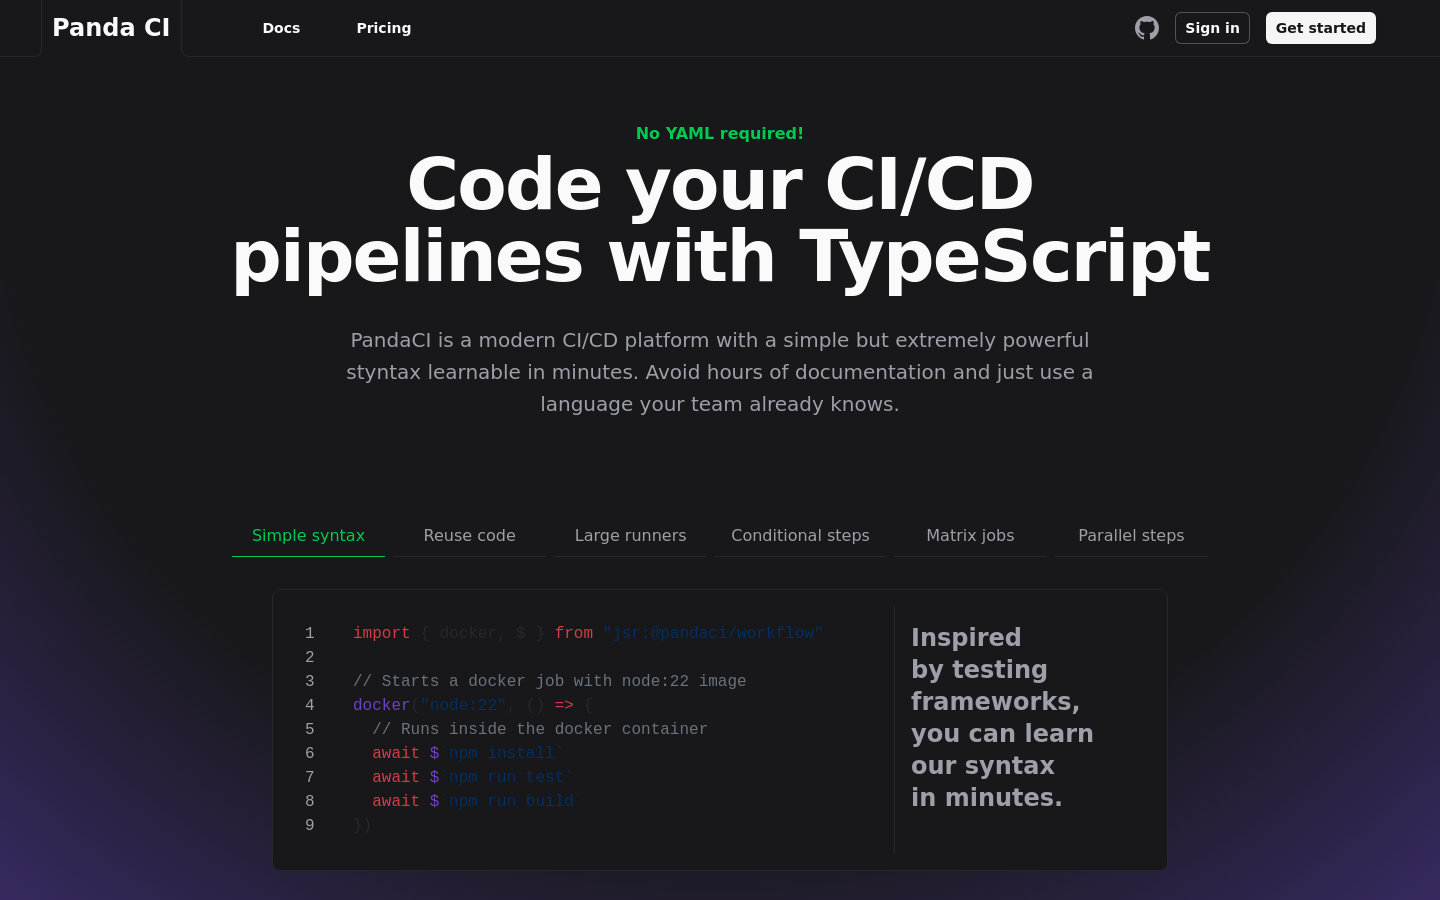Click the PandaCI description paragraph
This screenshot has height=900, width=1440.
pos(720,372)
